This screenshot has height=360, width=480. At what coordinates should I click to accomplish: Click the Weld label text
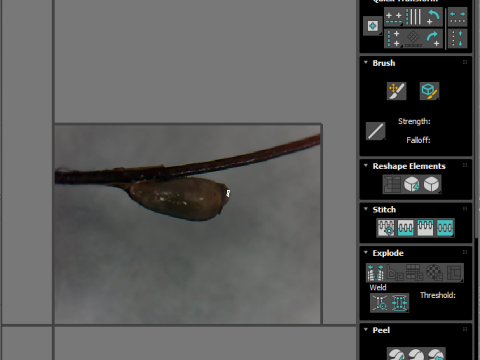click(378, 287)
